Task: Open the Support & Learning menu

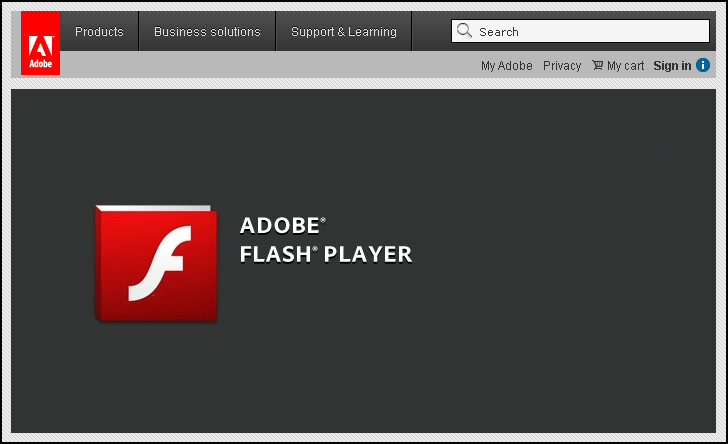Action: tap(343, 32)
